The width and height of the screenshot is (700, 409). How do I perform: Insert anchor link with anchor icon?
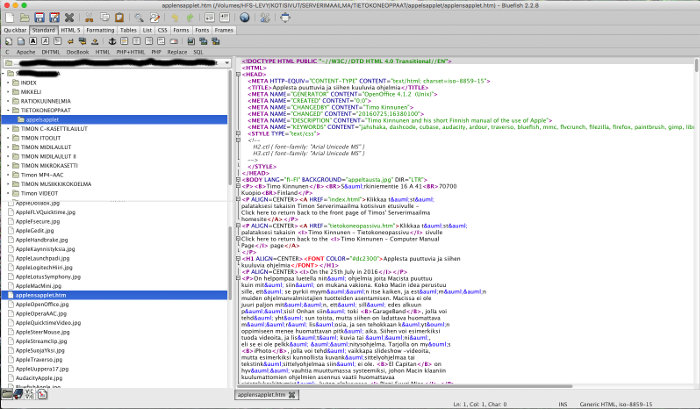[x=112, y=41]
